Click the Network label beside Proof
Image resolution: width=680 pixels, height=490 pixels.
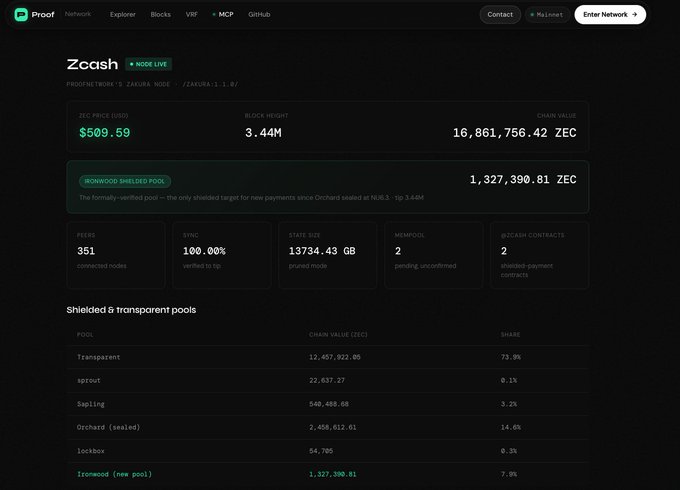pos(78,14)
